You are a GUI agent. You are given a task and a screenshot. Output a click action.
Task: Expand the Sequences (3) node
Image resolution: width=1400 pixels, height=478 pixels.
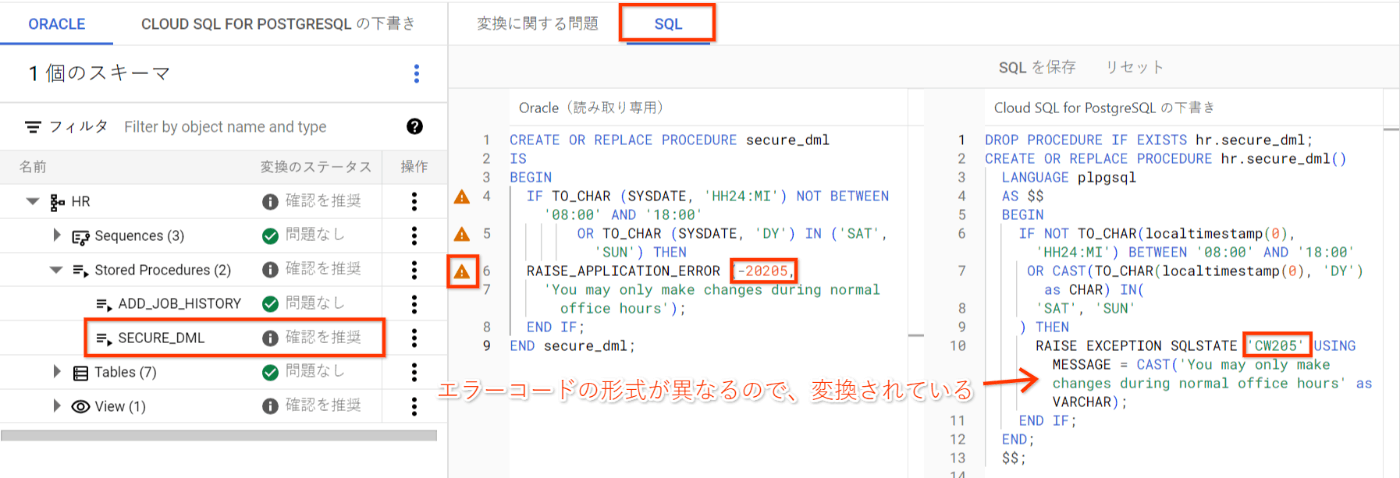click(x=57, y=236)
